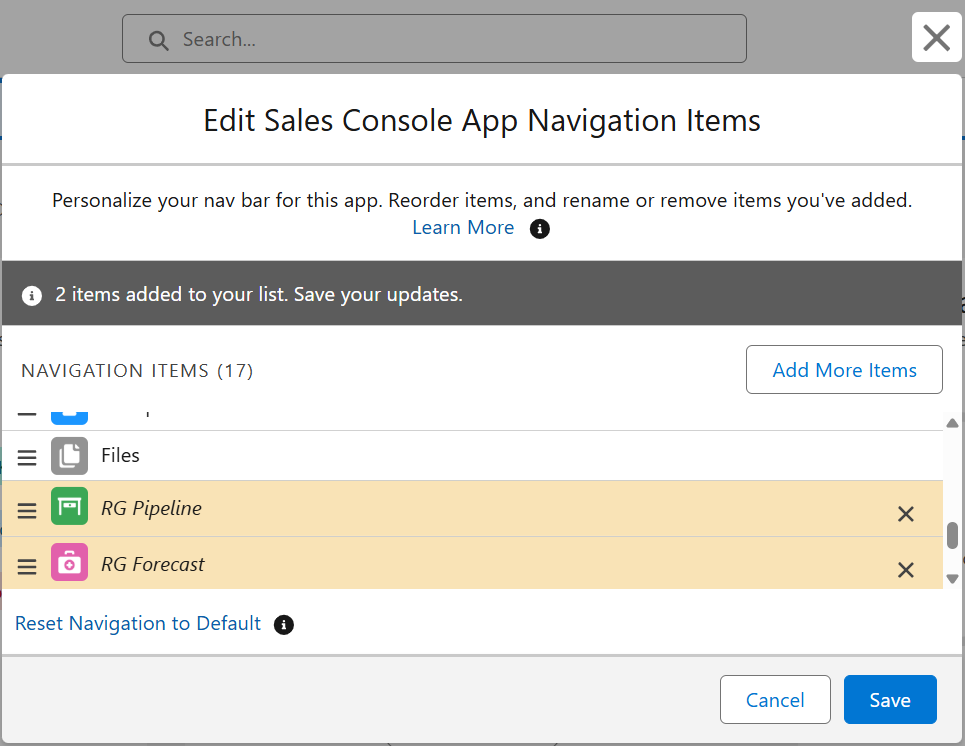Click Reset Navigation to Default

pyautogui.click(x=138, y=624)
